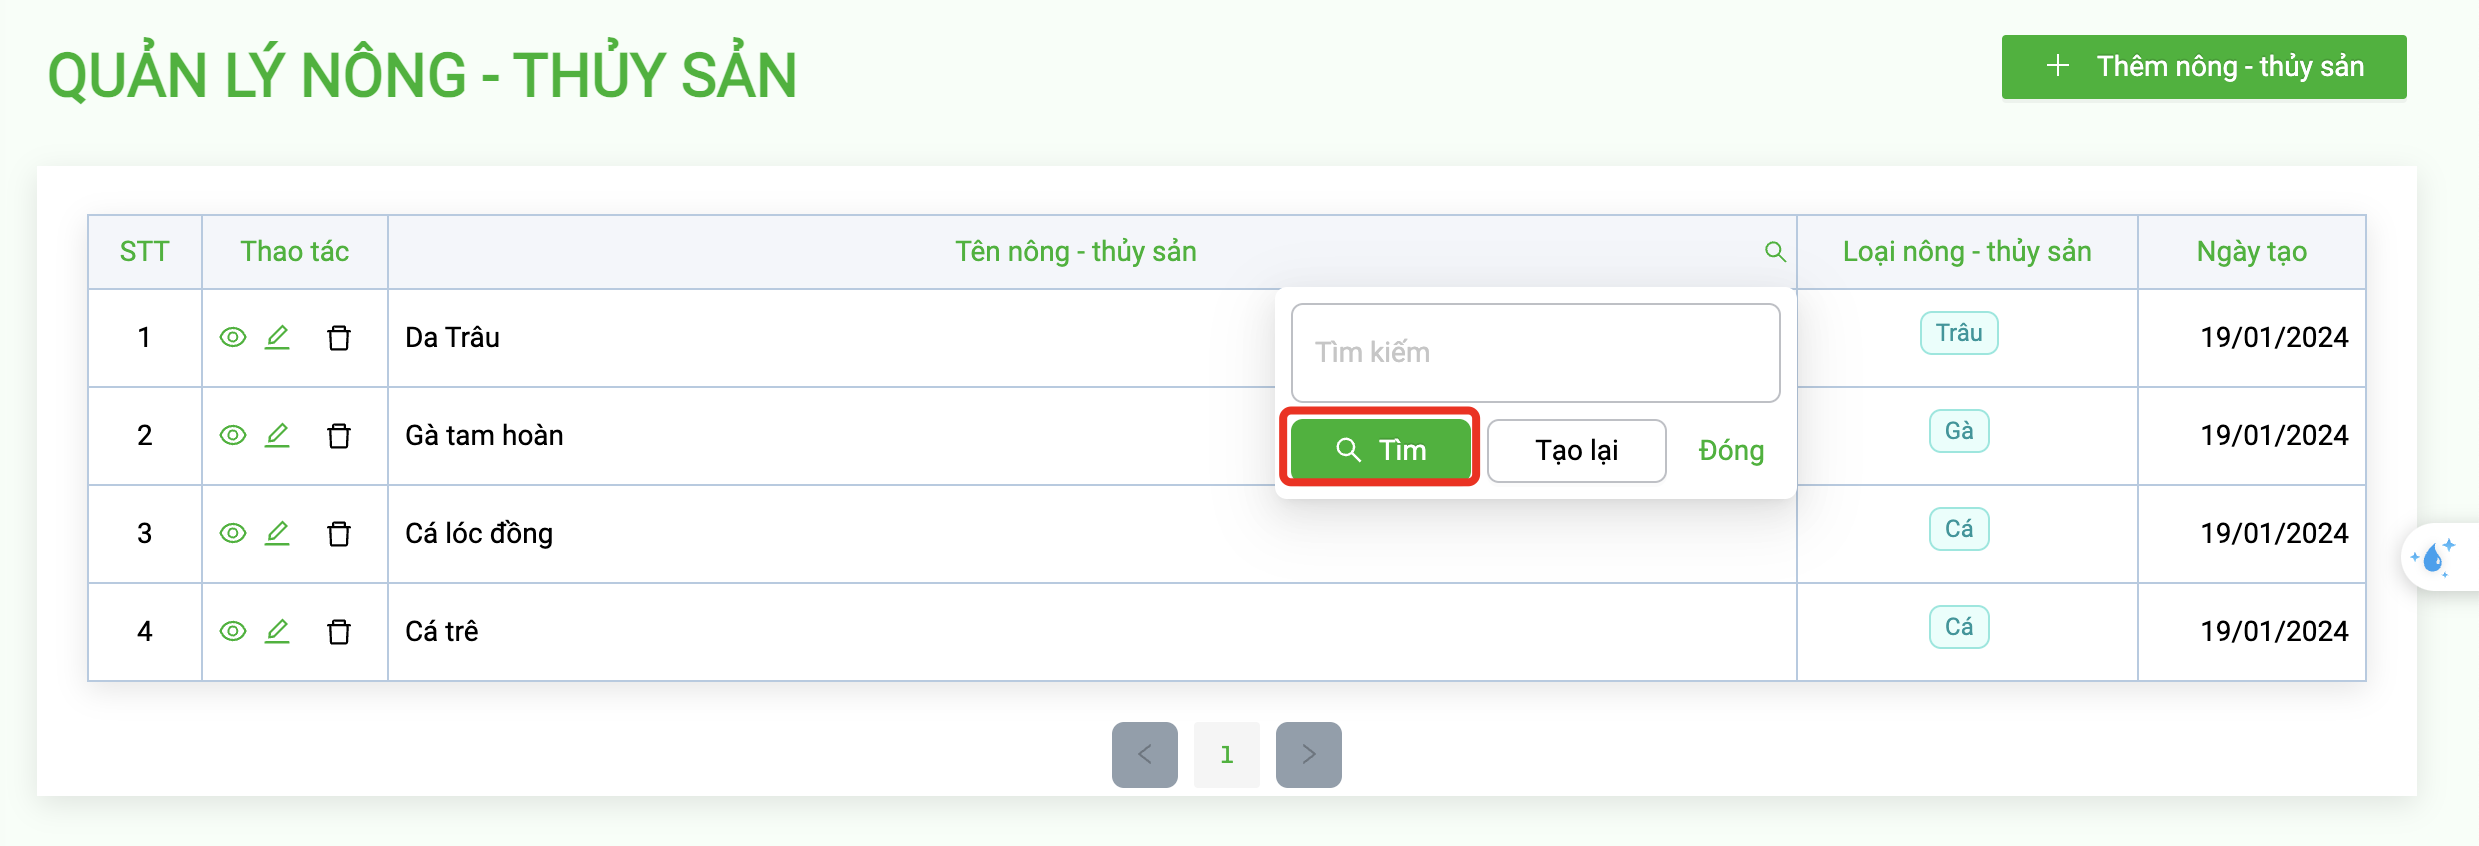This screenshot has height=846, width=2479.
Task: Go to previous page arrow
Action: pos(1145,754)
